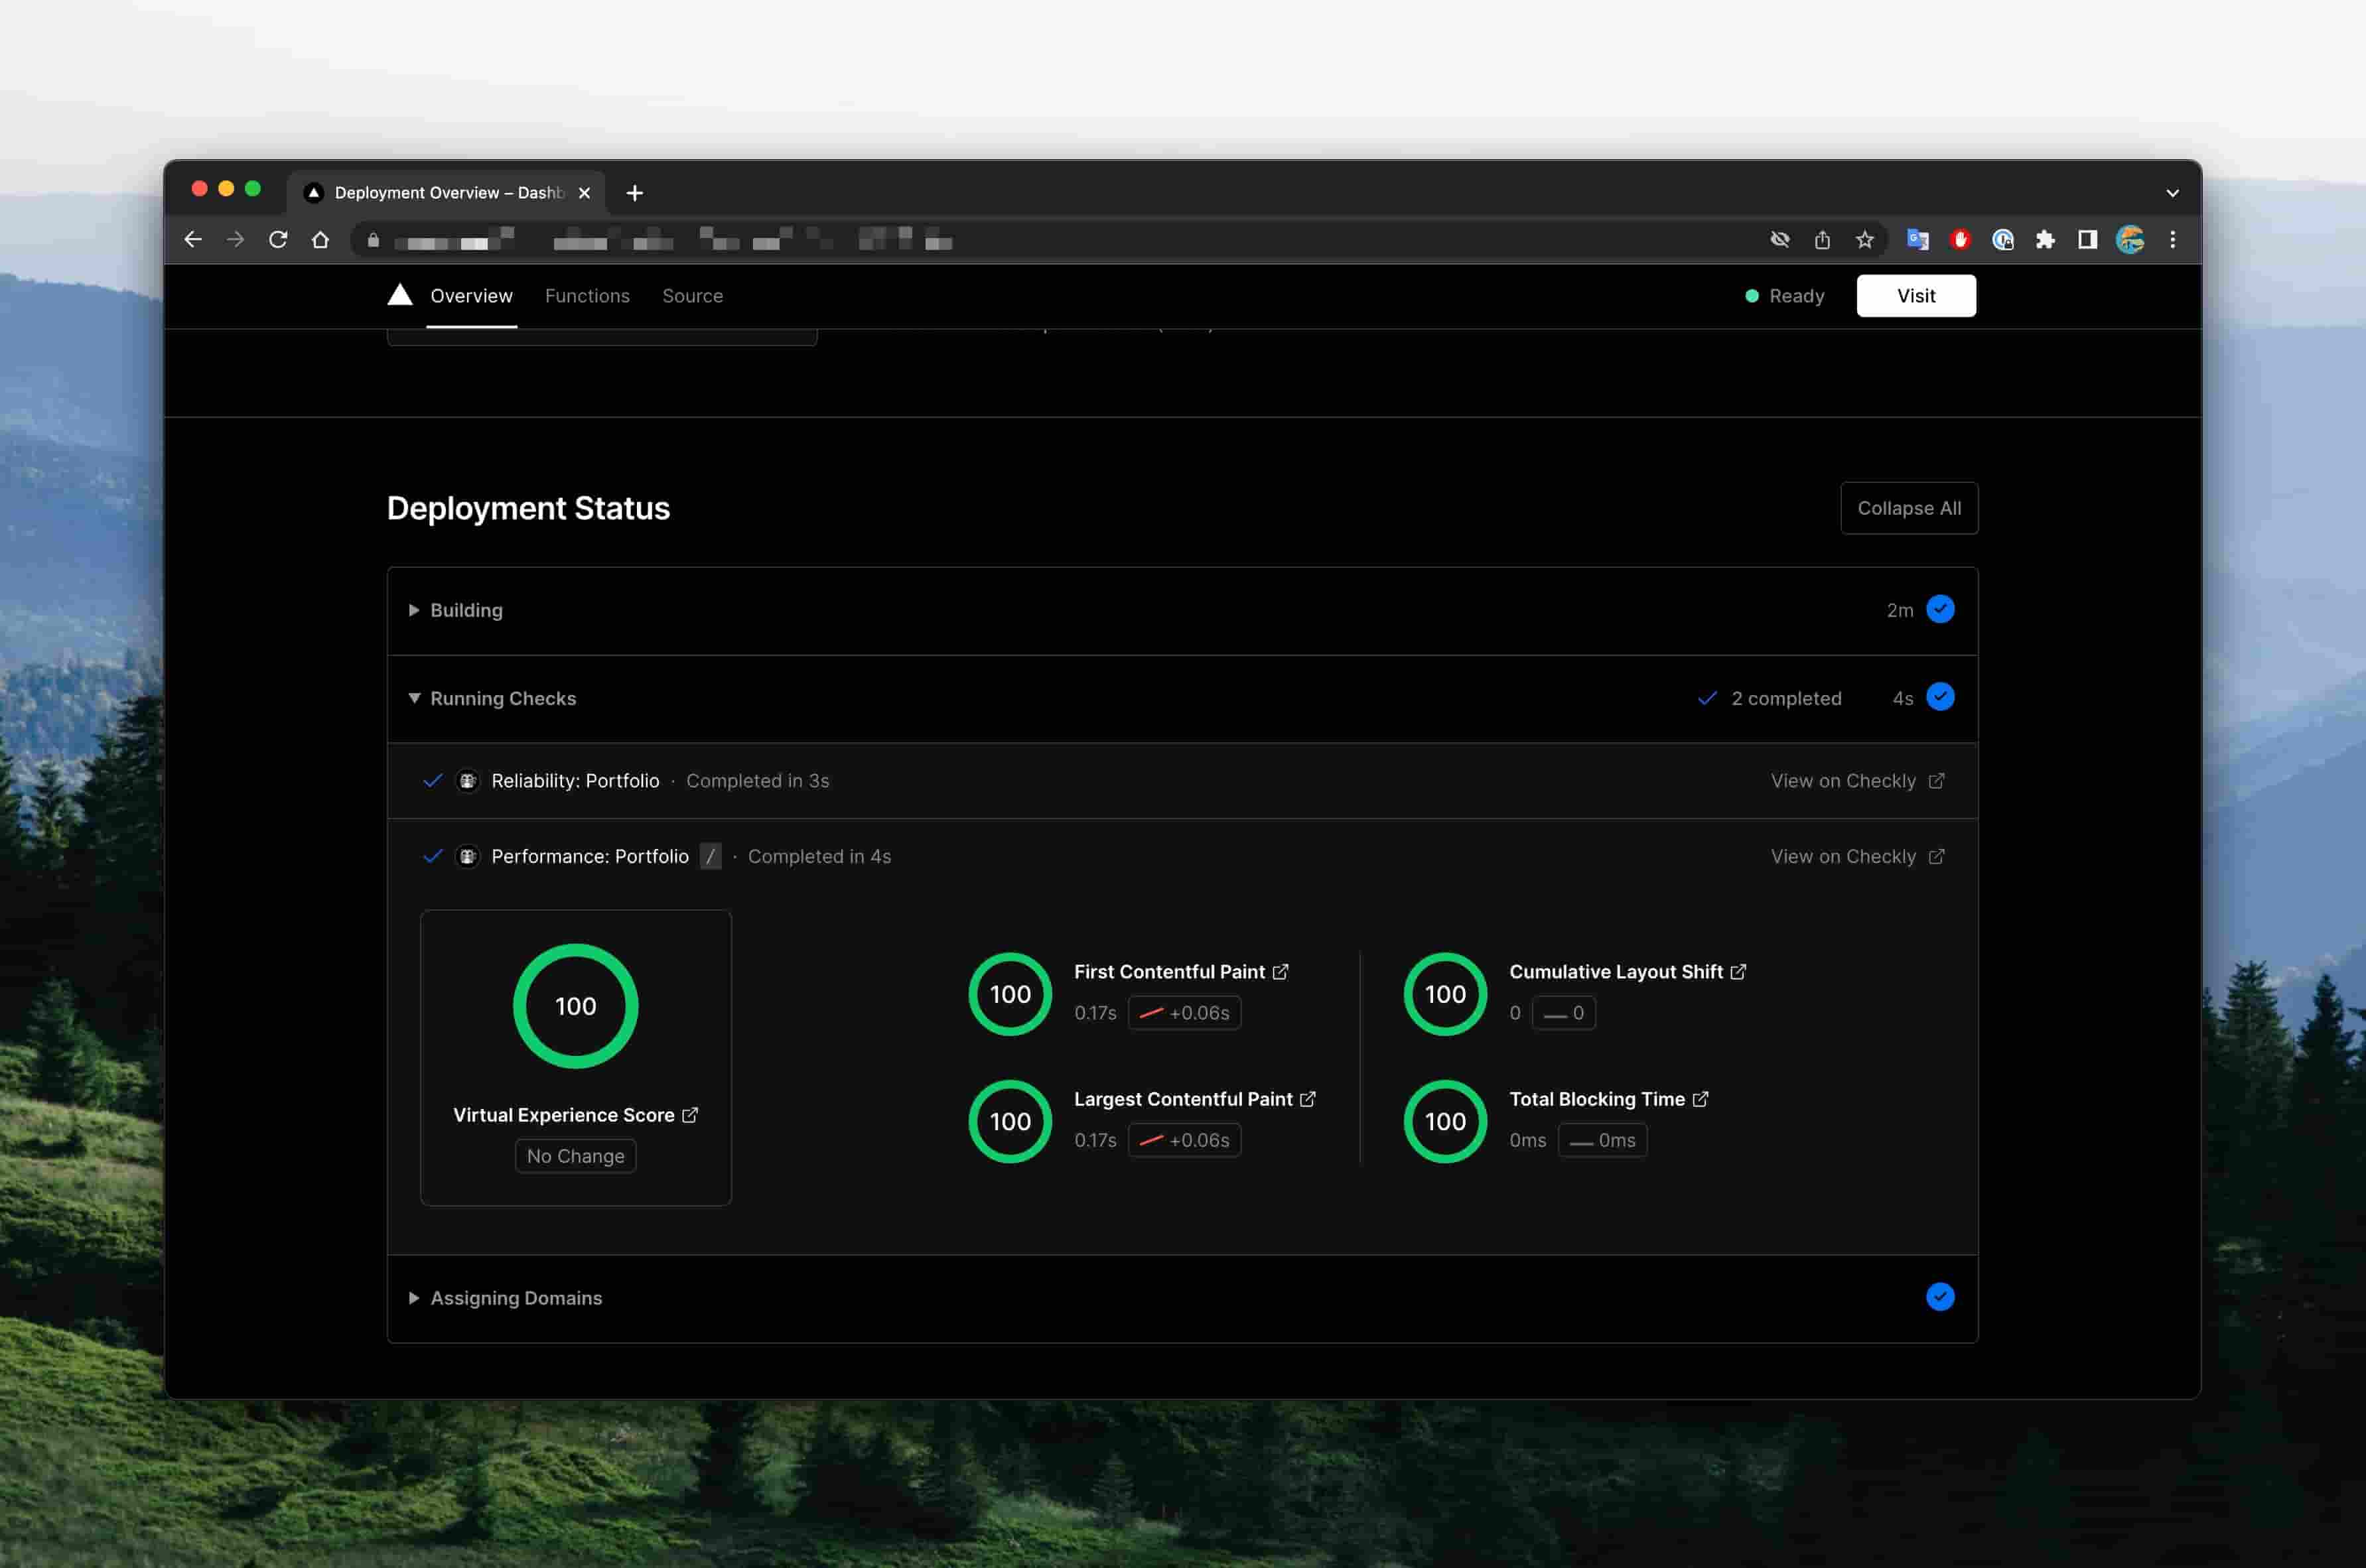The height and width of the screenshot is (1568, 2366).
Task: Switch to the Source tab
Action: 692,296
